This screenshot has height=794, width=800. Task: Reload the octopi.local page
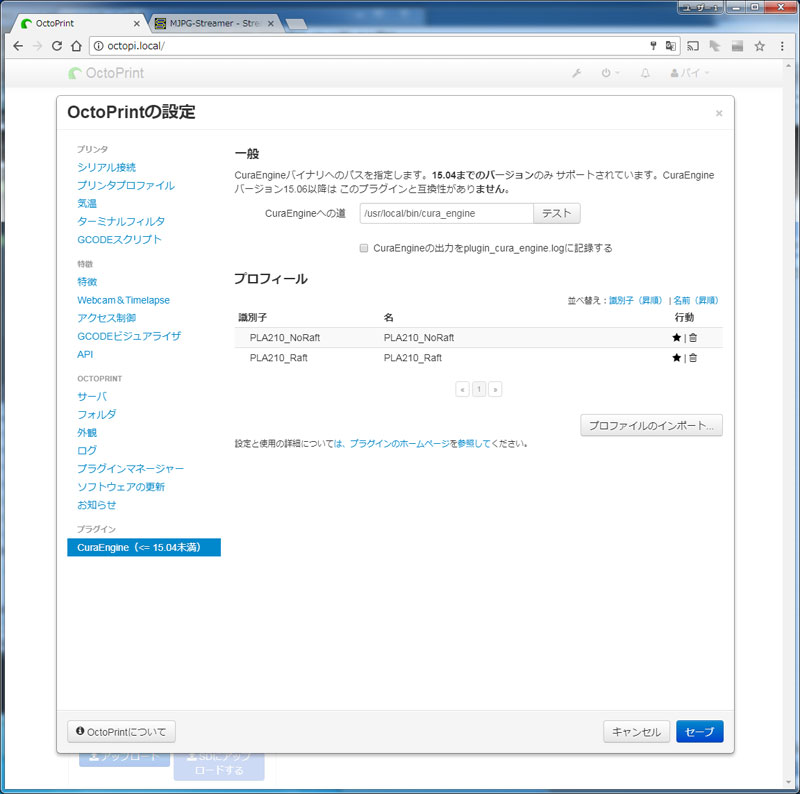[x=57, y=46]
